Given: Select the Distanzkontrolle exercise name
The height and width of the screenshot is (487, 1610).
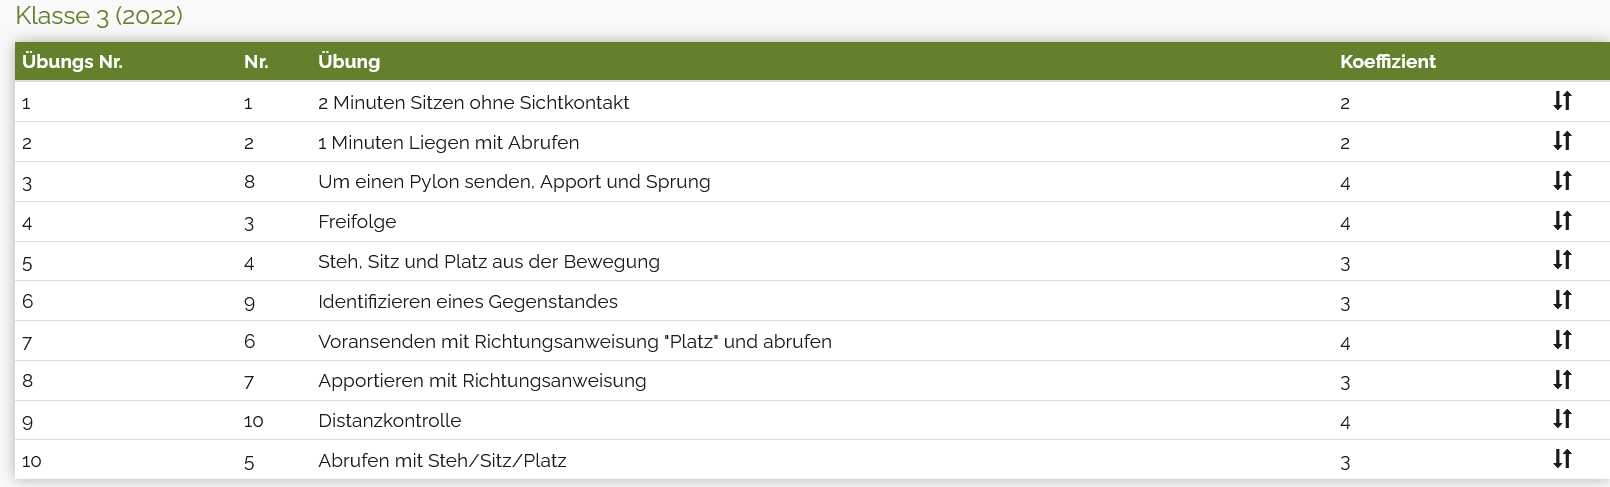Looking at the screenshot, I should pyautogui.click(x=389, y=420).
